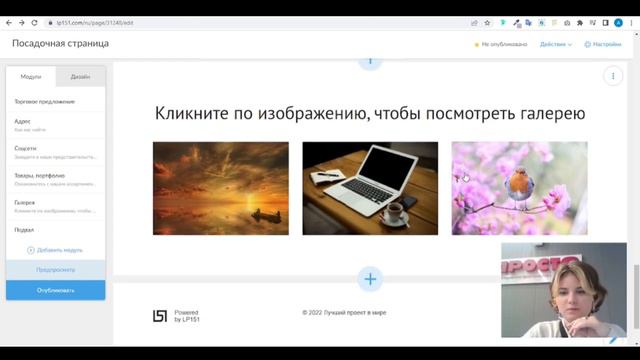Open the green extension icon in toolbar
Screen dimensions: 640x360
[x=503, y=23]
